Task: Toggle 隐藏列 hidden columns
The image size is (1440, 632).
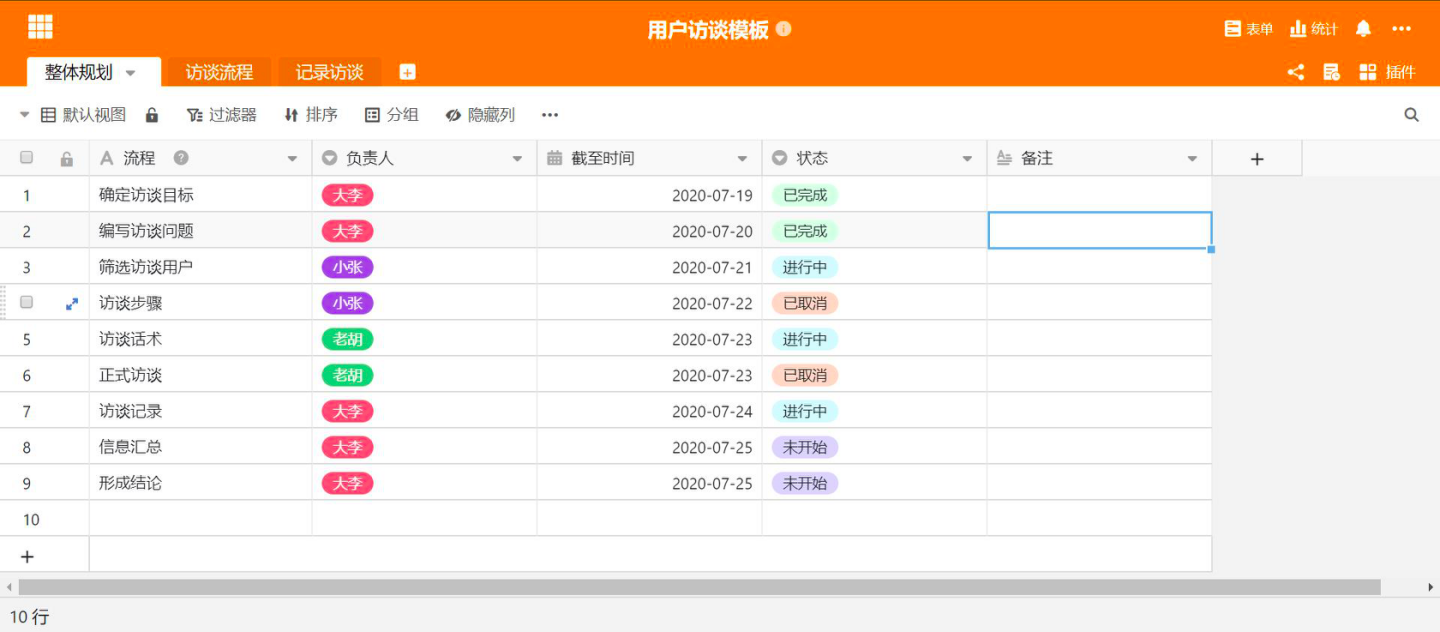Action: coord(480,115)
